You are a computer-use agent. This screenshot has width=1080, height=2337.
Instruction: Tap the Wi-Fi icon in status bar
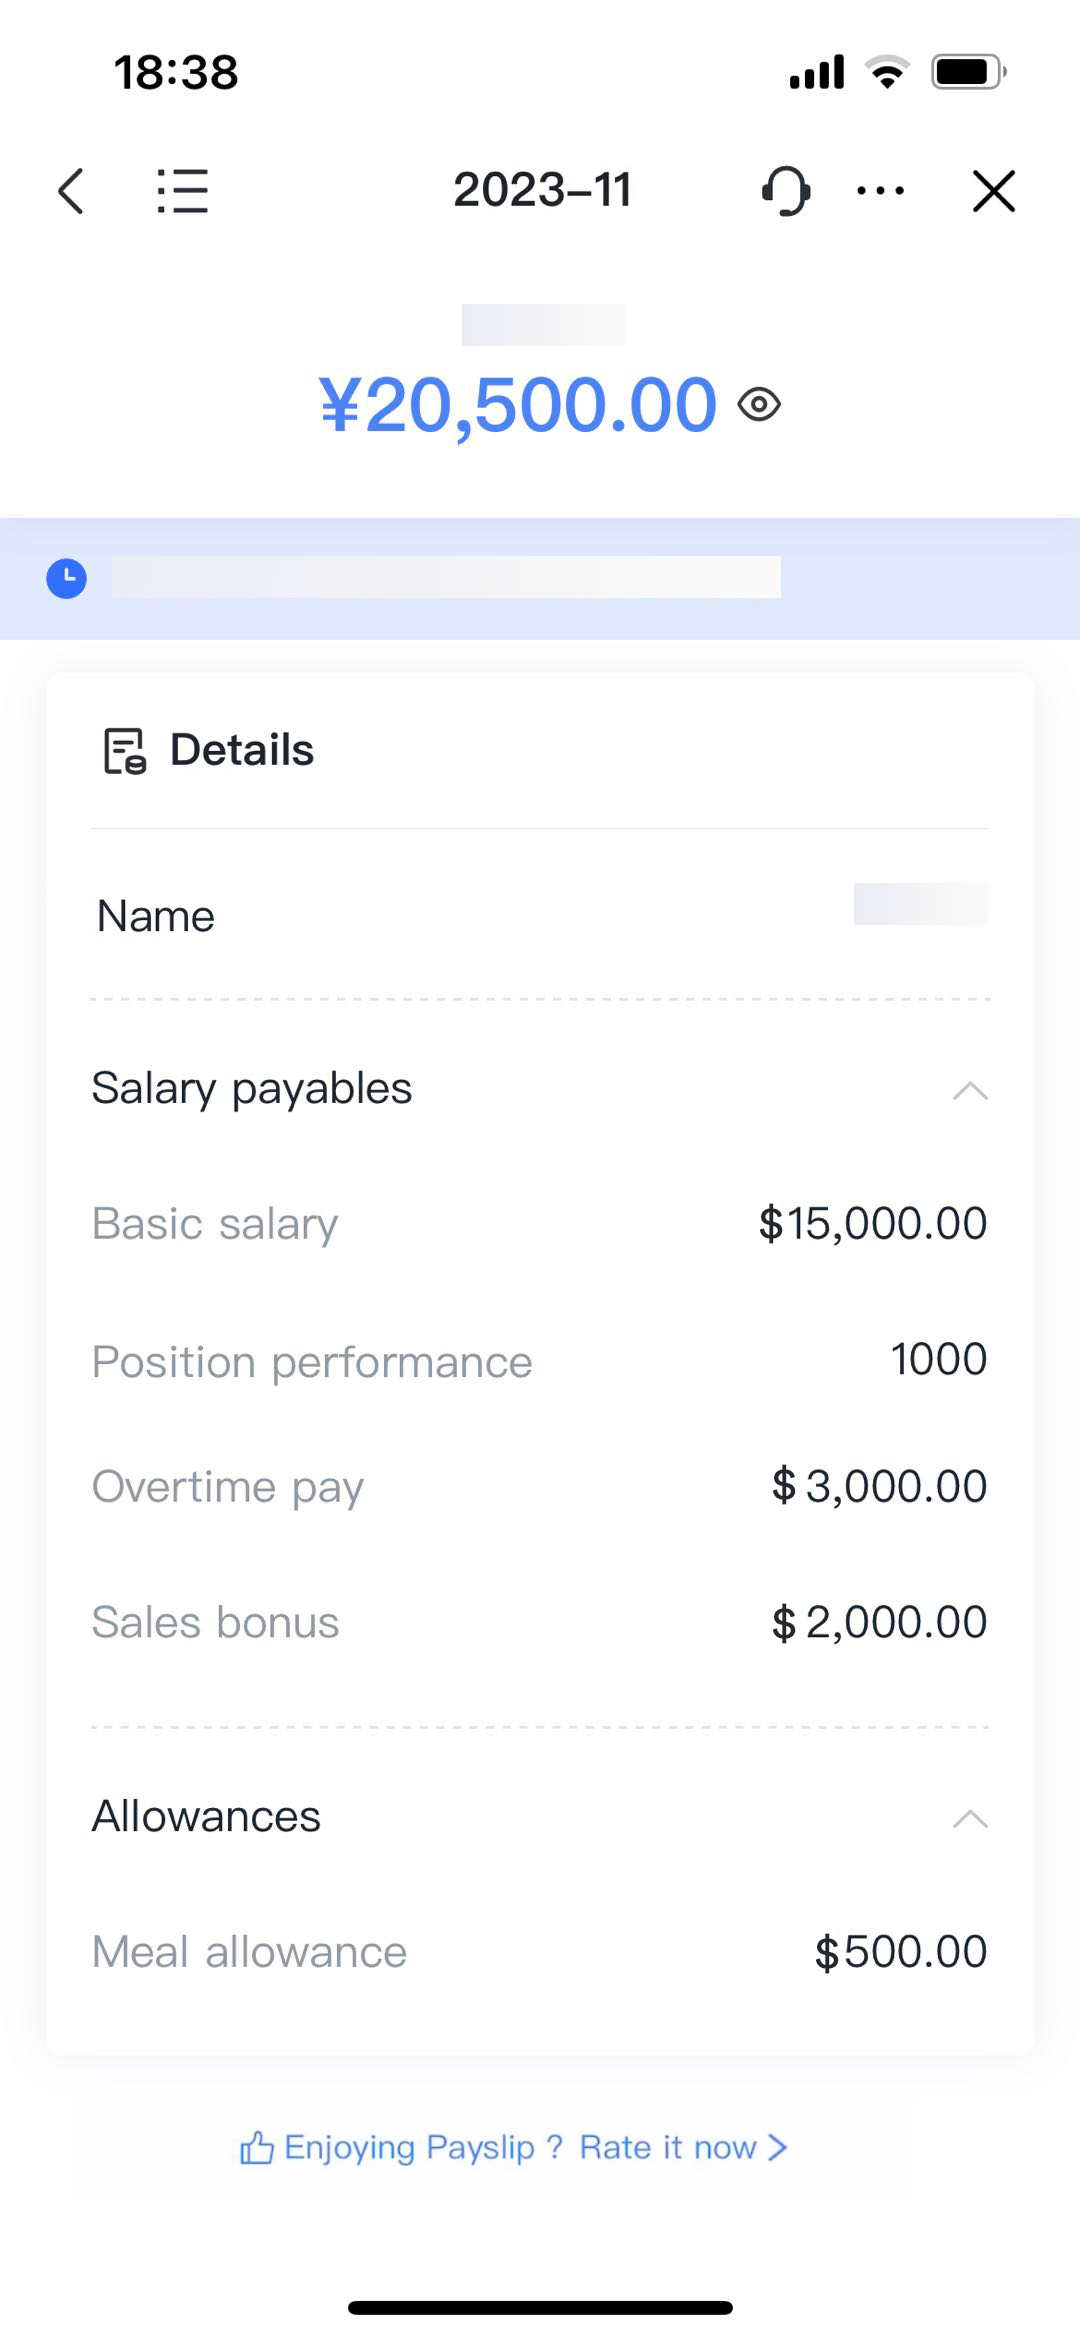coord(884,71)
